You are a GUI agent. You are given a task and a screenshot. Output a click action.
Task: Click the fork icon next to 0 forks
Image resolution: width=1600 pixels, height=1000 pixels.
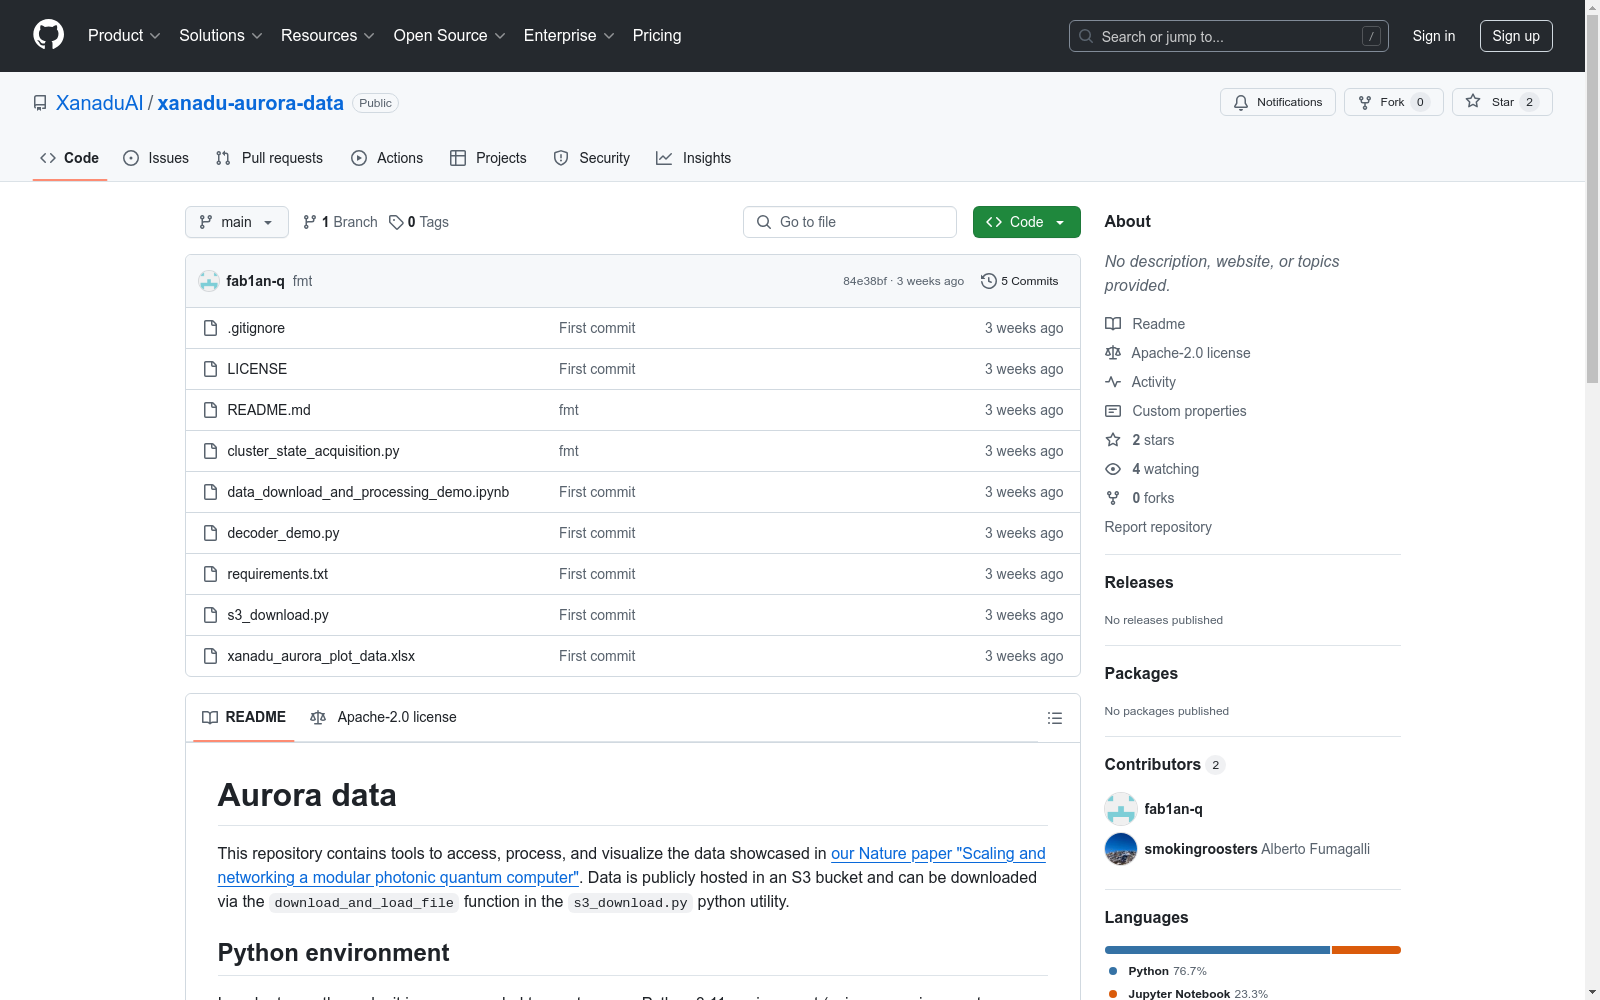click(1113, 498)
